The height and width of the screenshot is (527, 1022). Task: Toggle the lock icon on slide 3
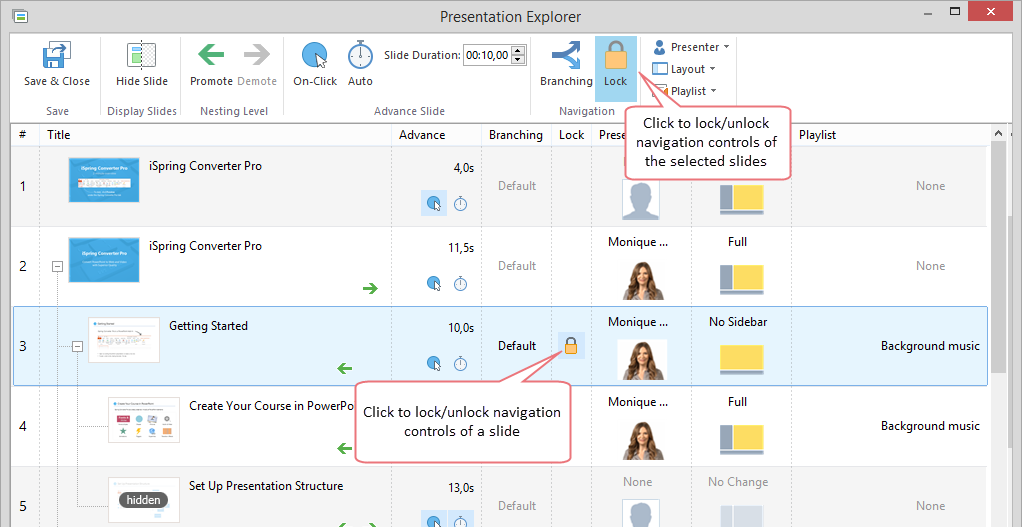click(571, 346)
